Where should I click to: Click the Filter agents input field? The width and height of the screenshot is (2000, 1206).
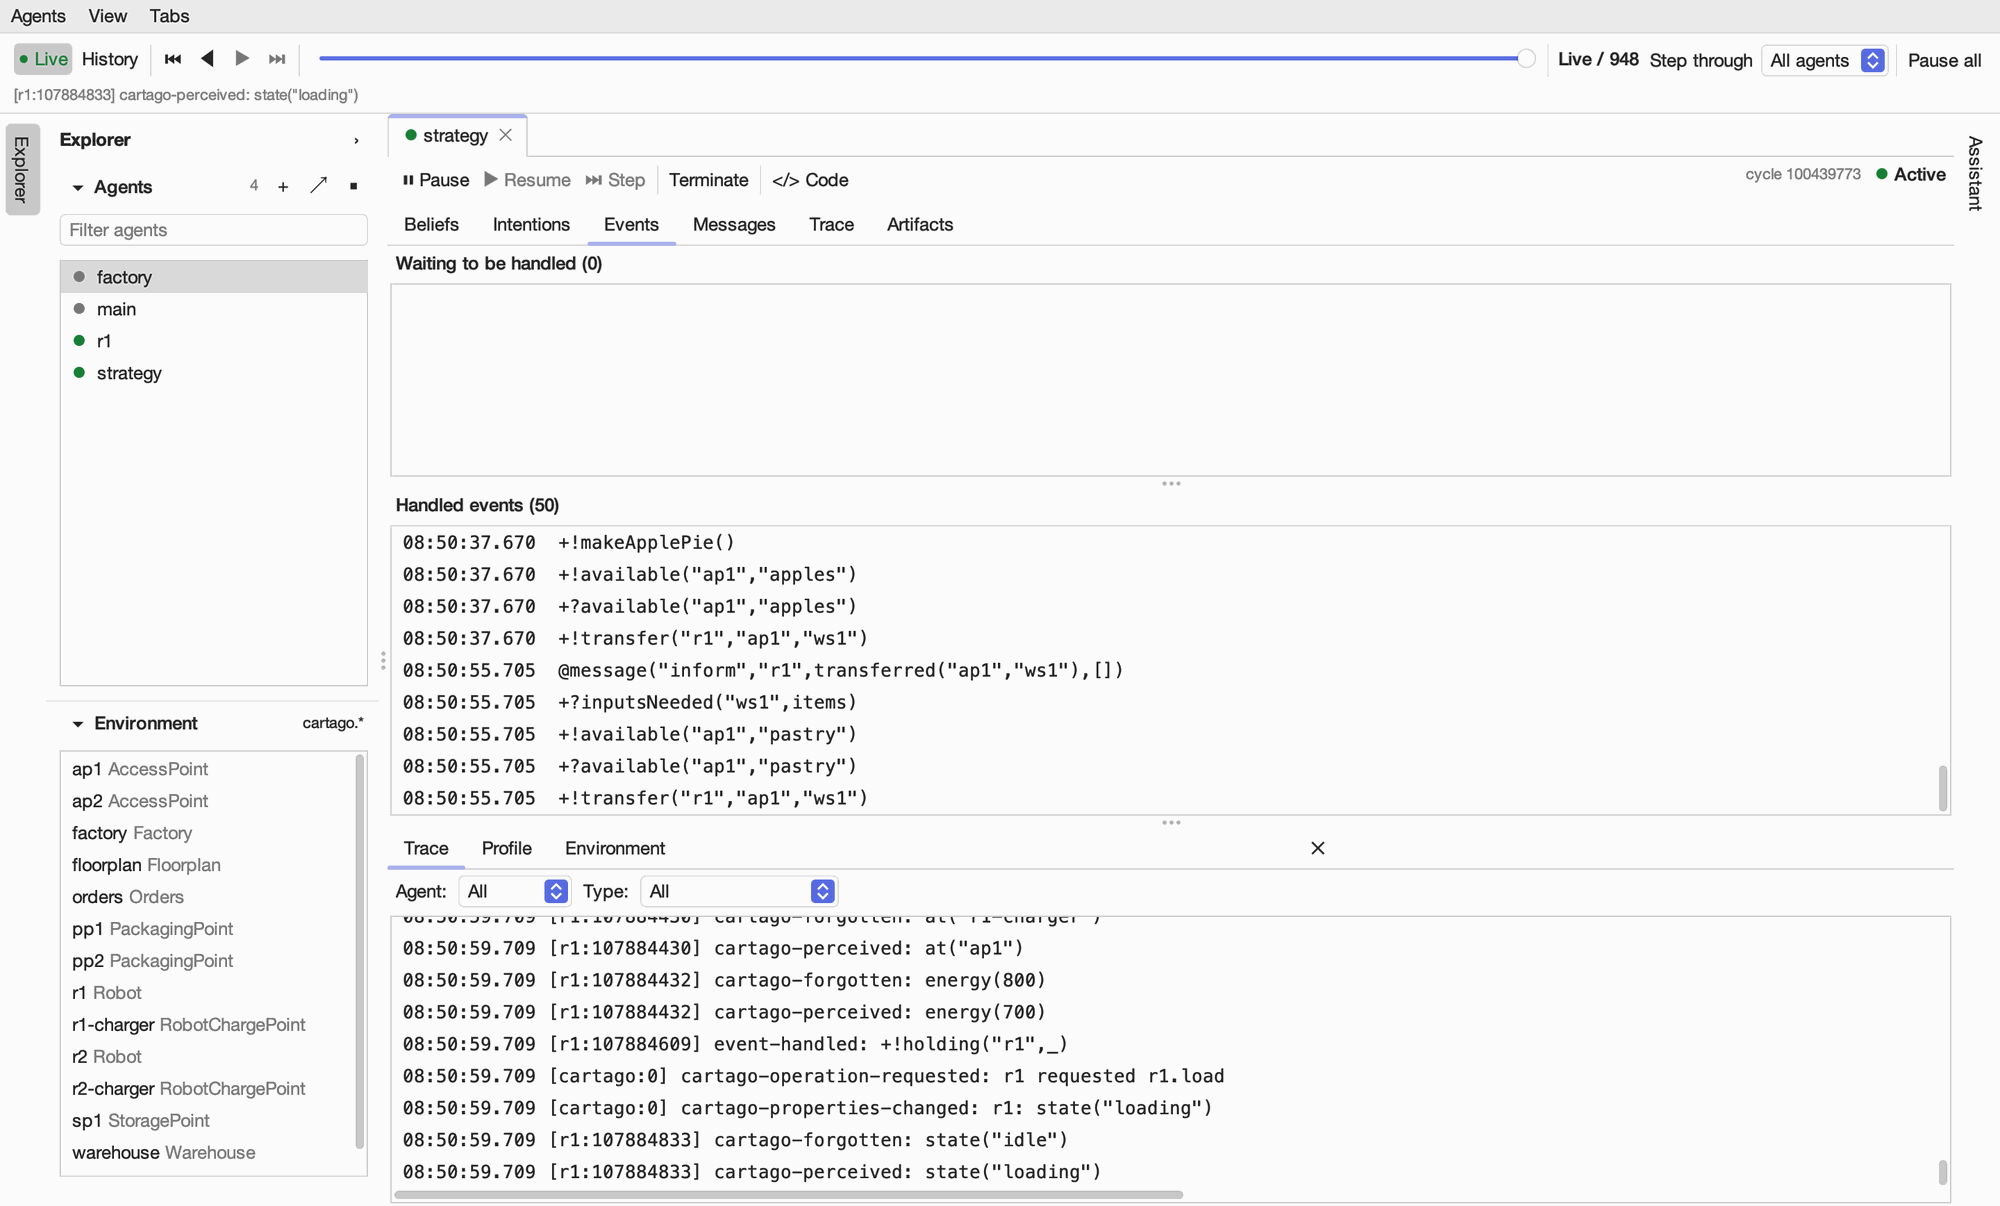coord(213,230)
